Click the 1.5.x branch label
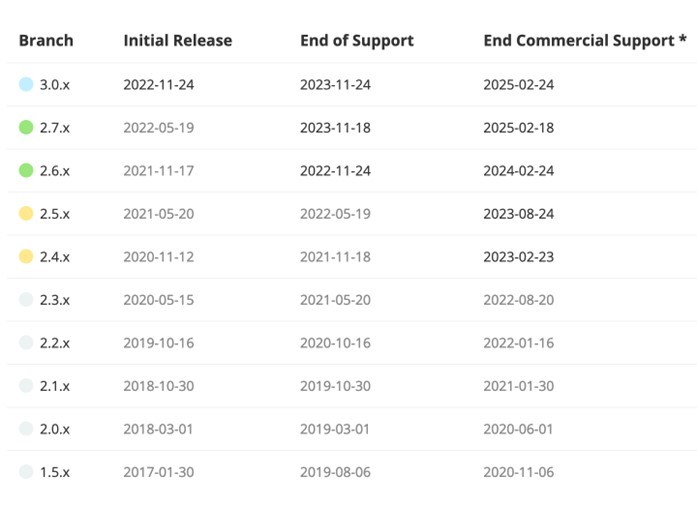This screenshot has height=505, width=697. point(55,471)
